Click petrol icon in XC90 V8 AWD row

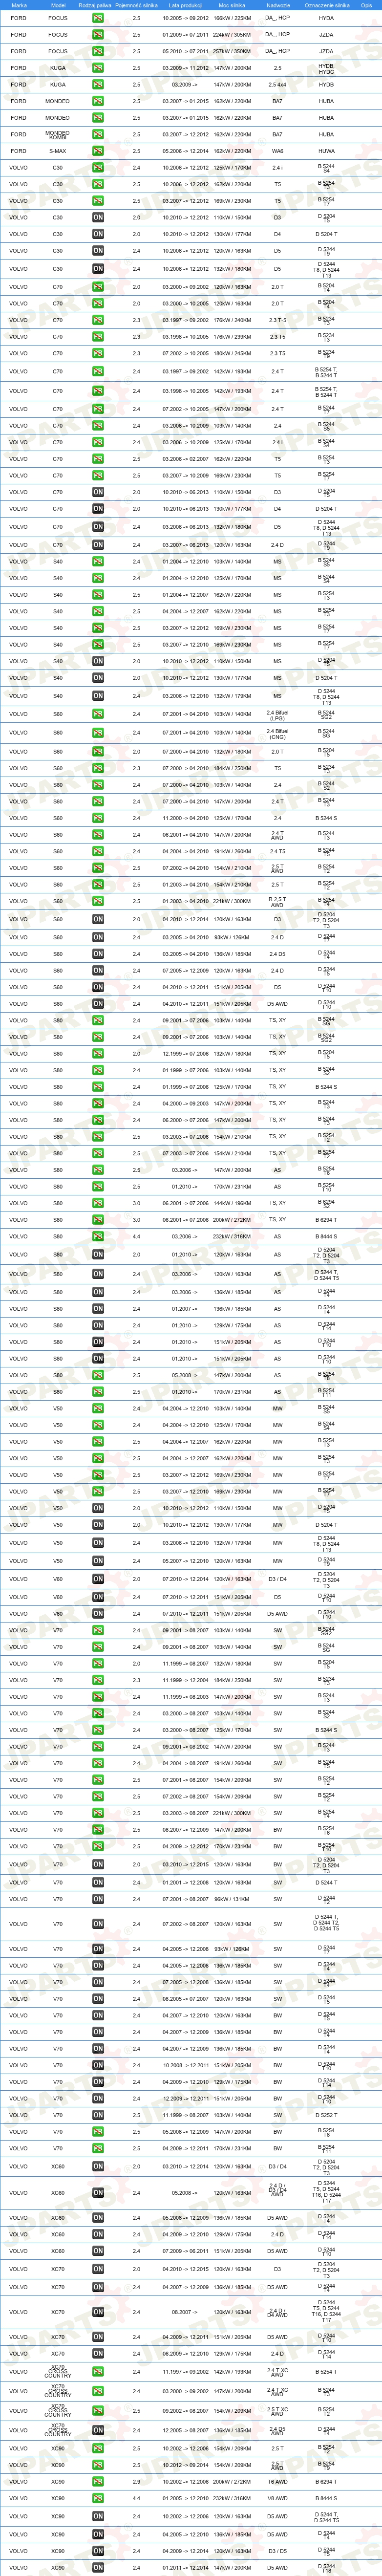pyautogui.click(x=98, y=2498)
